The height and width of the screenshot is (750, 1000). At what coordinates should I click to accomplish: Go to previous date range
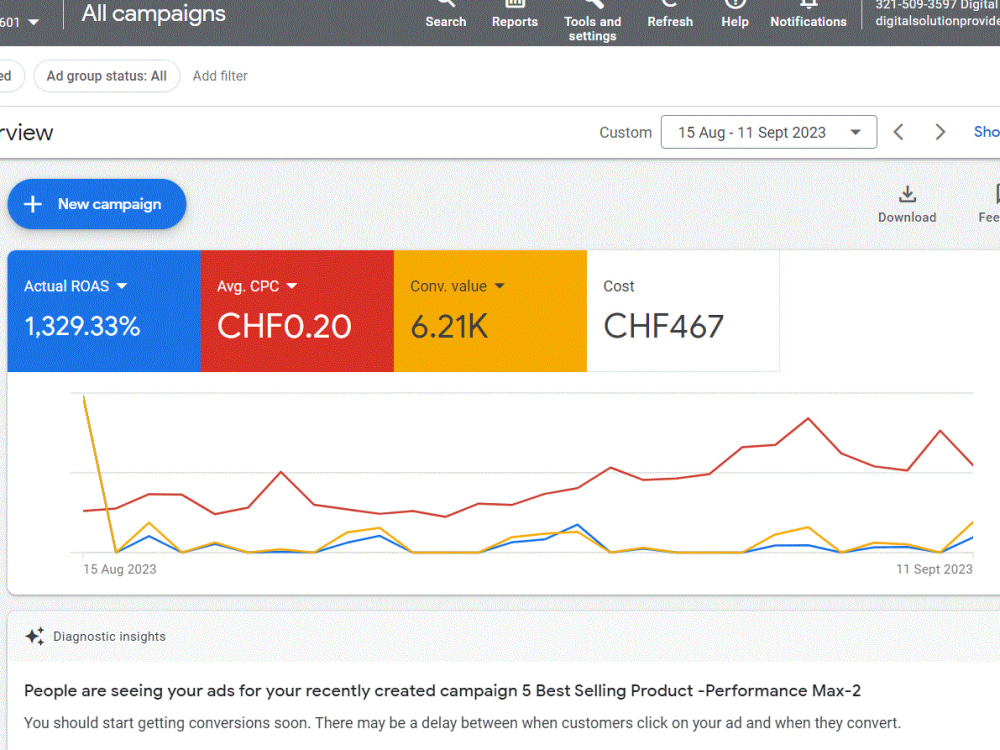point(898,132)
